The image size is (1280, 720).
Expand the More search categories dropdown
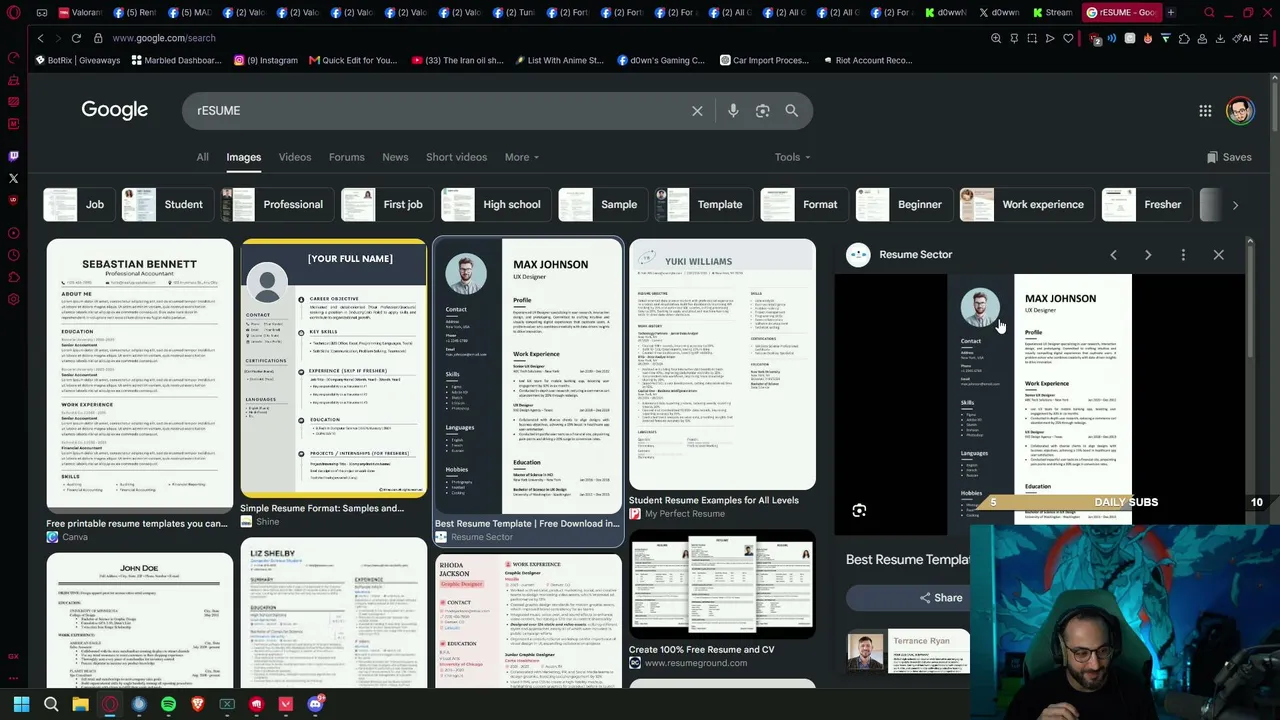(522, 157)
